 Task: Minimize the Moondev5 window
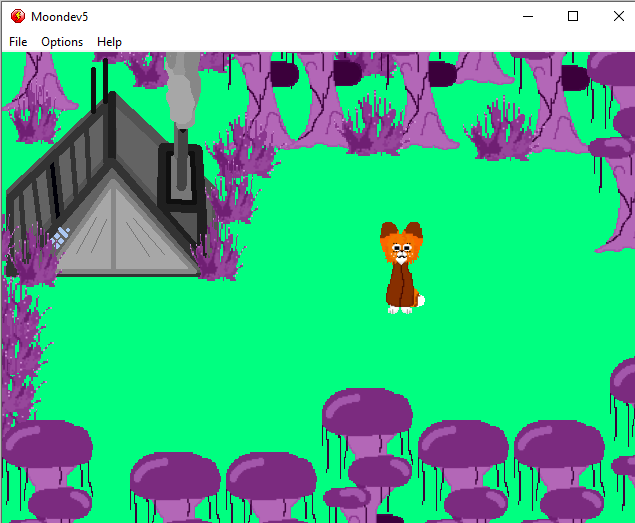528,17
